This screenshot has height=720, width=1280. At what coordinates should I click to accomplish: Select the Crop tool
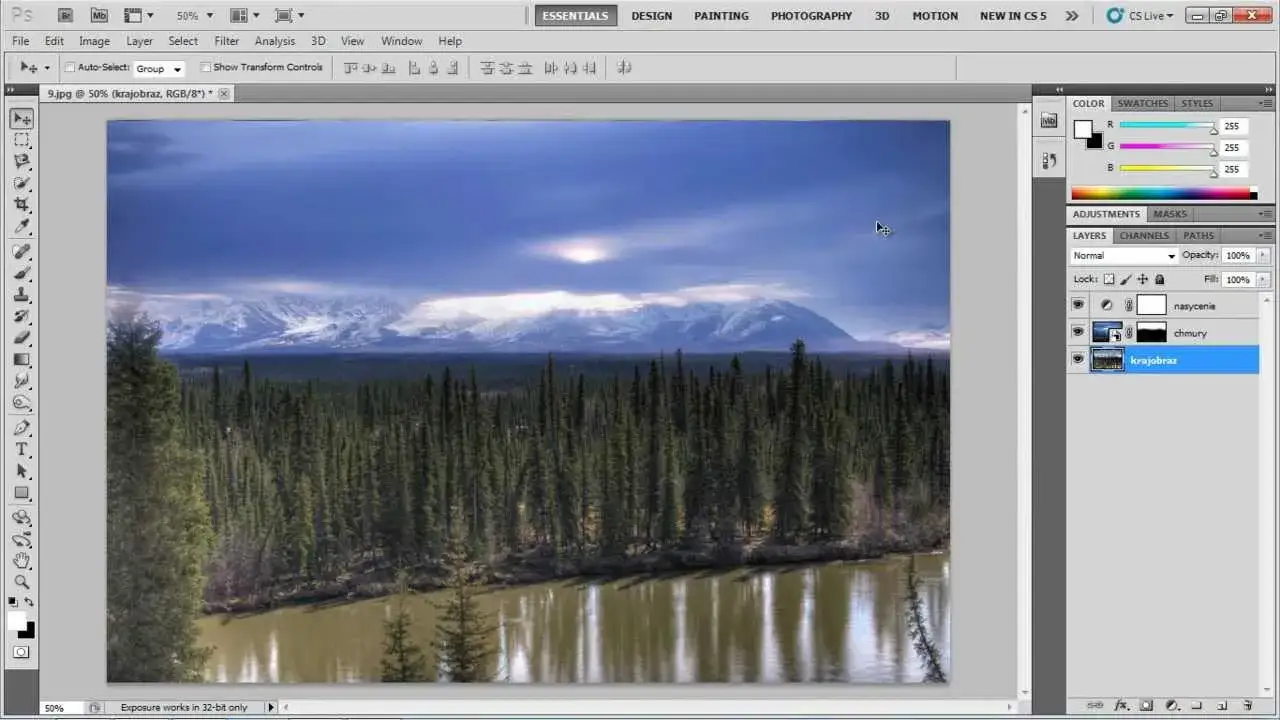click(x=21, y=204)
